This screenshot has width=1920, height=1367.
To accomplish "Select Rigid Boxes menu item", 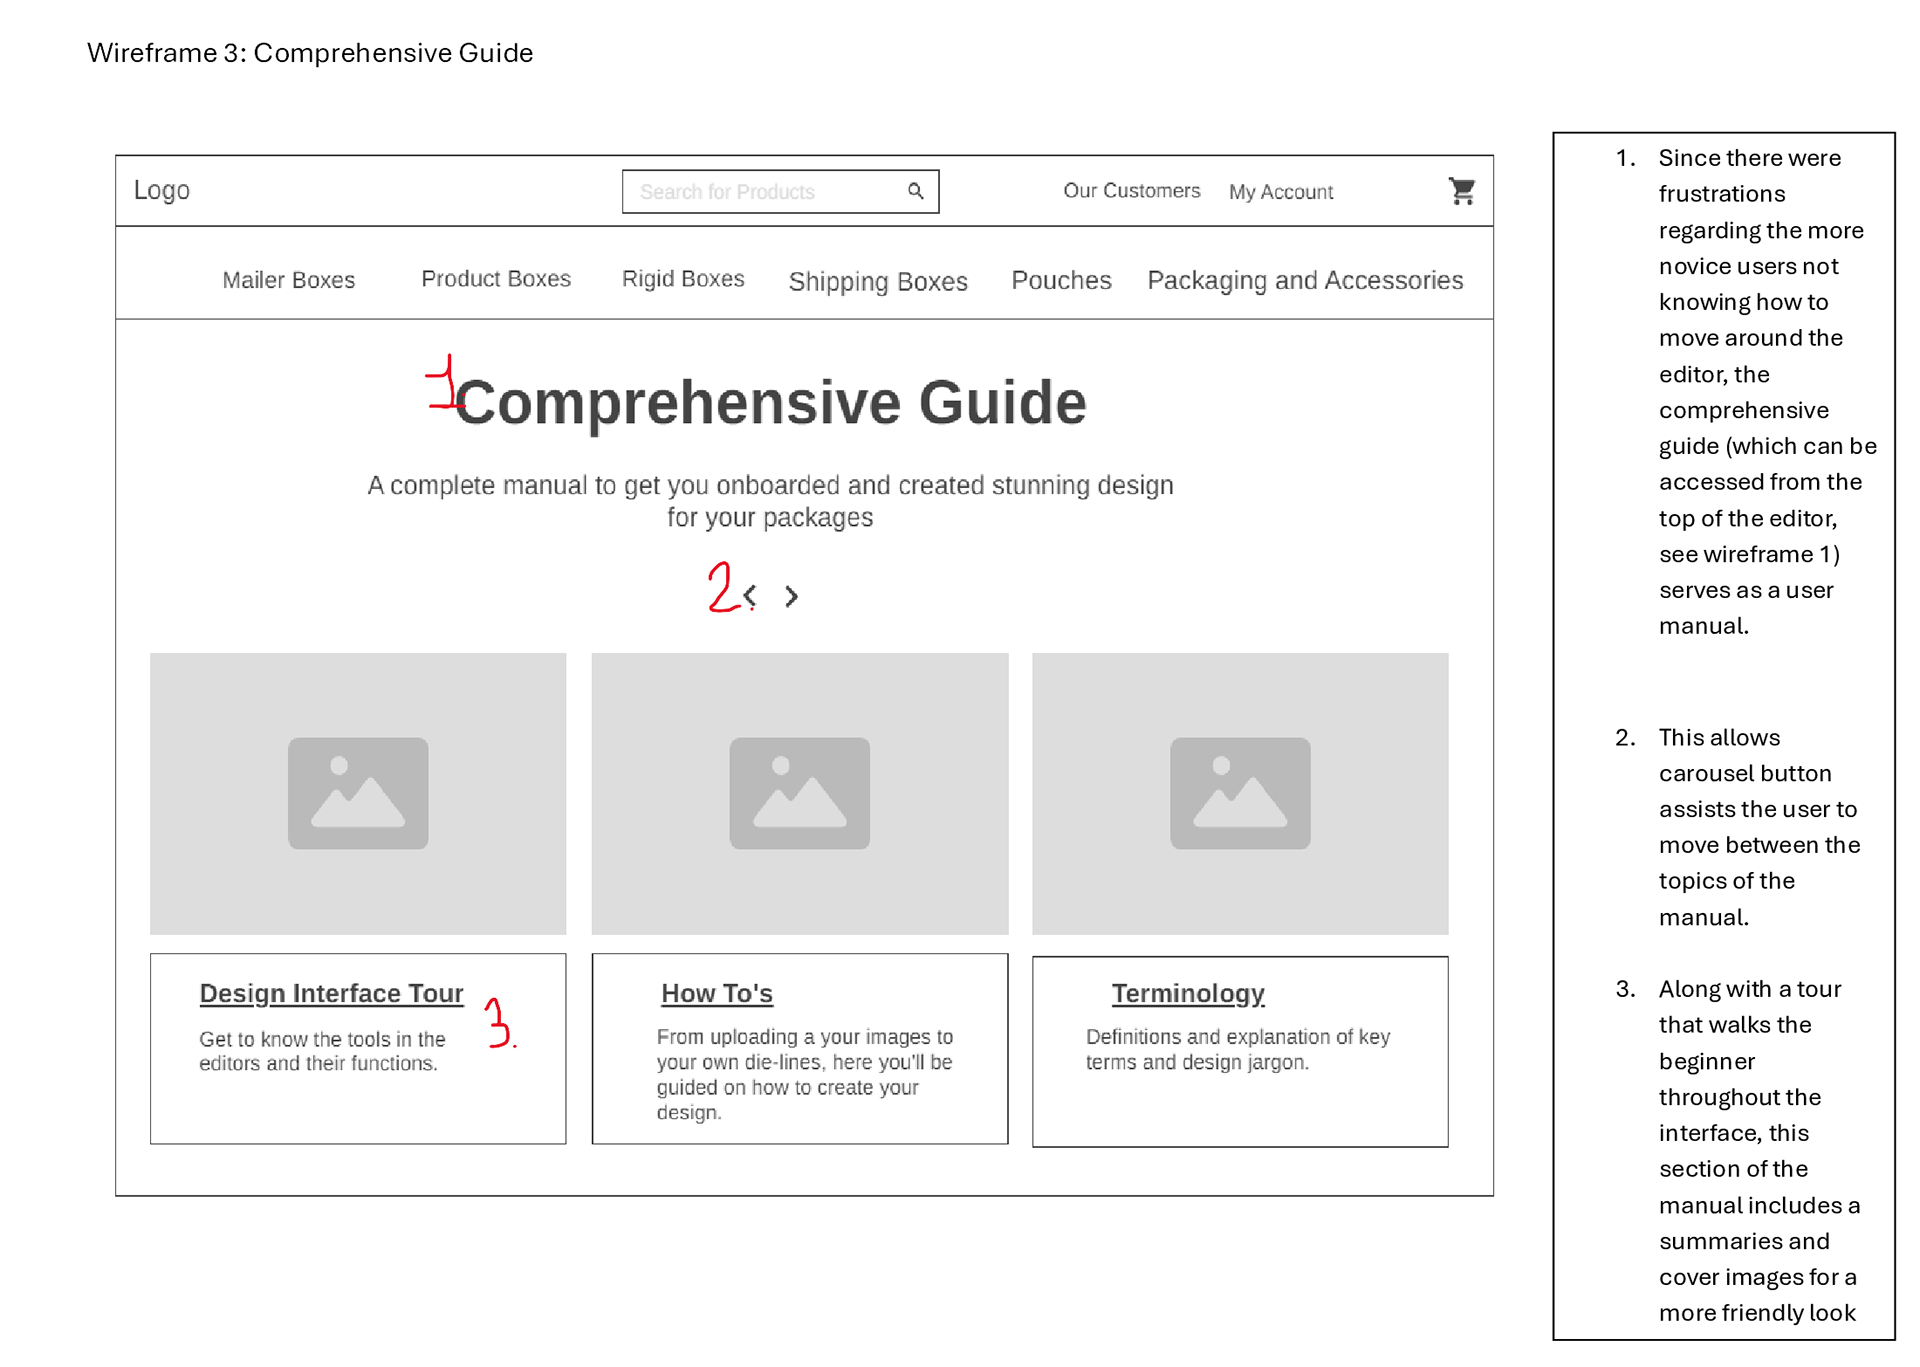I will click(683, 279).
